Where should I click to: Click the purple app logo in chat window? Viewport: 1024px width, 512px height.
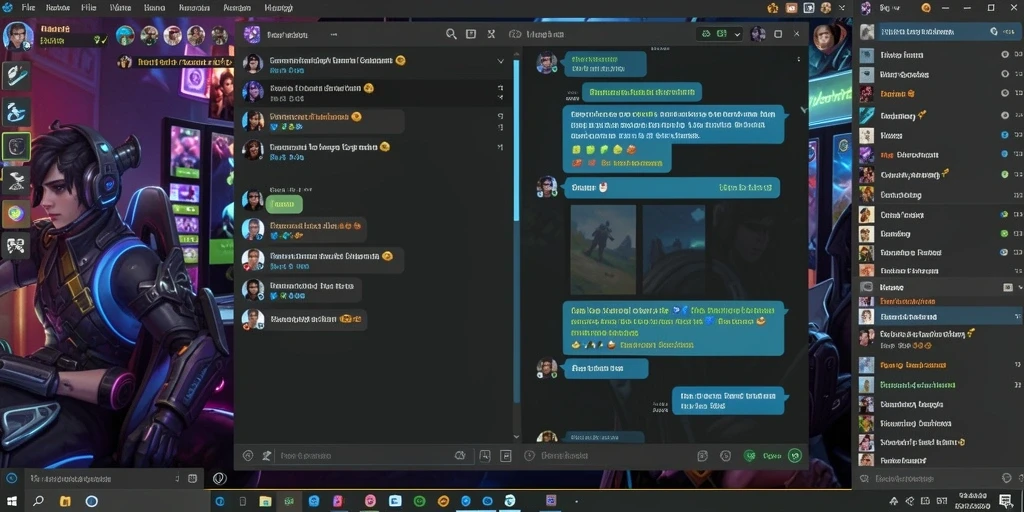point(252,34)
